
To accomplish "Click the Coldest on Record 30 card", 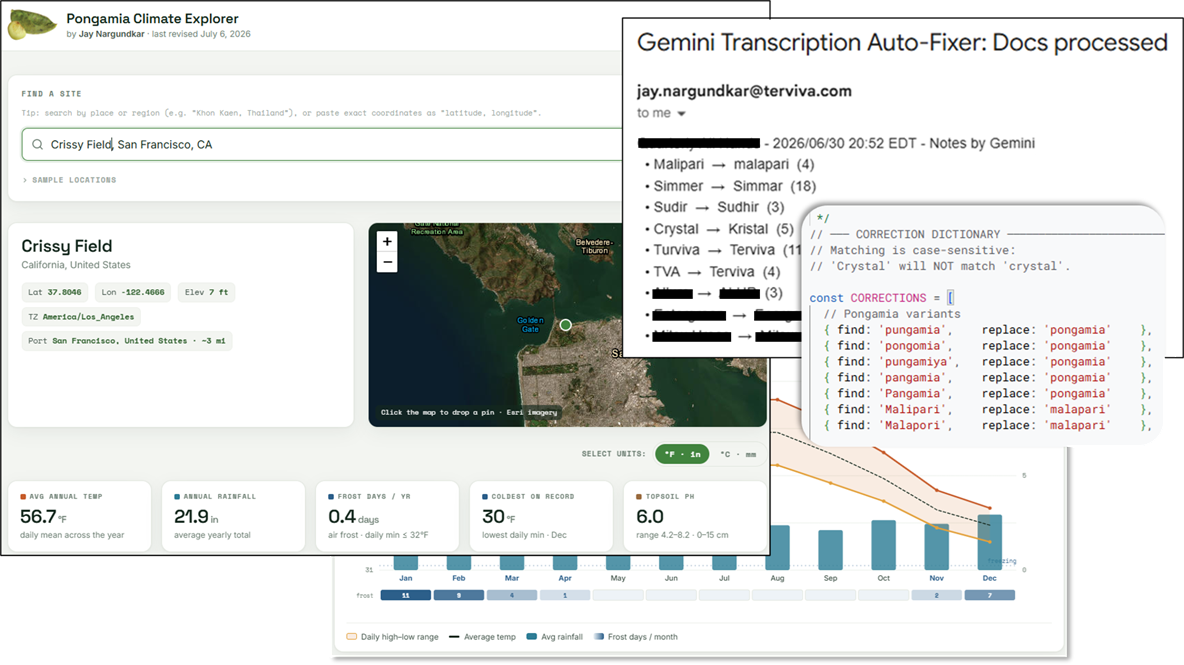I will 541,516.
